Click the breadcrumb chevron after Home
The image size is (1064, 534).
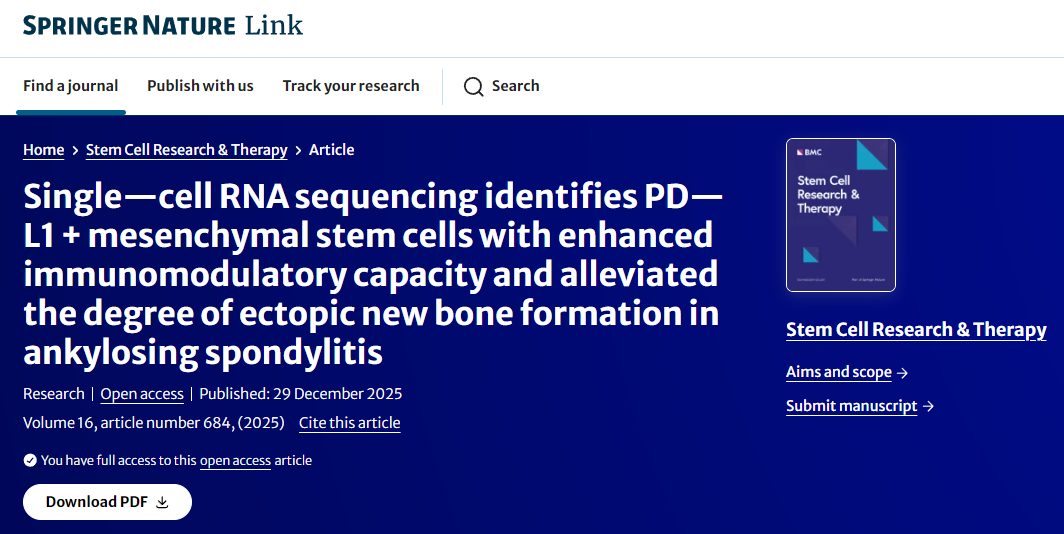(75, 151)
